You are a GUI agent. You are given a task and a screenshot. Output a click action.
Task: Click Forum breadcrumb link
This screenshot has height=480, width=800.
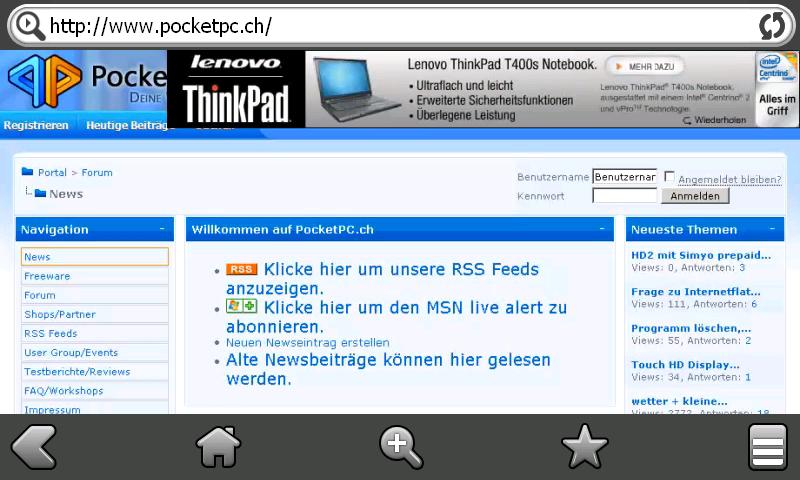97,172
